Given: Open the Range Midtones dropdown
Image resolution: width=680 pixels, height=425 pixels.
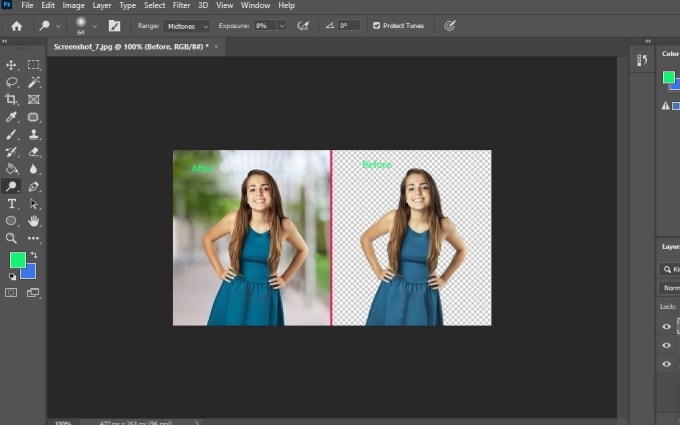Looking at the screenshot, I should [186, 26].
